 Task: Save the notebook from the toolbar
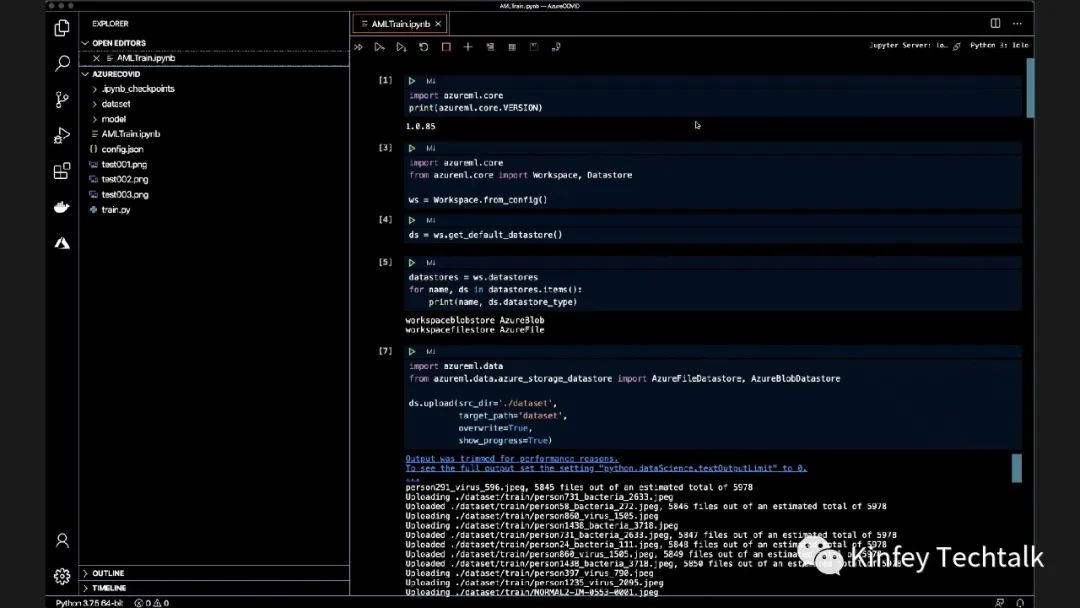(534, 47)
